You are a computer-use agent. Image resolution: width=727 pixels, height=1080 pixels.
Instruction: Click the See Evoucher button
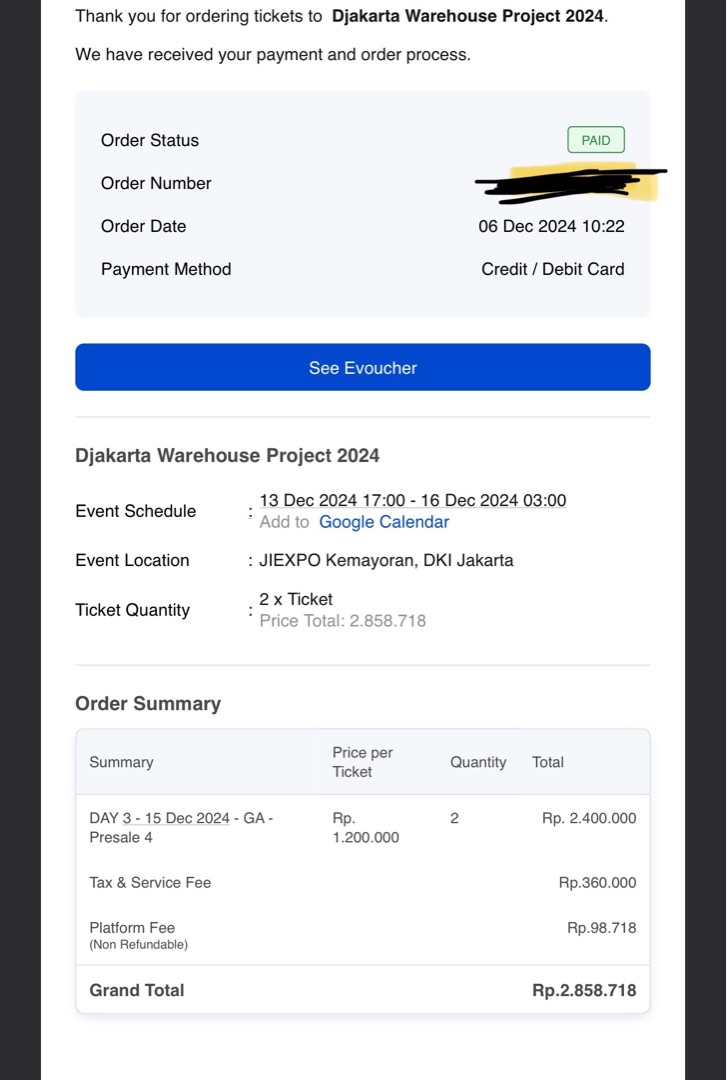362,367
